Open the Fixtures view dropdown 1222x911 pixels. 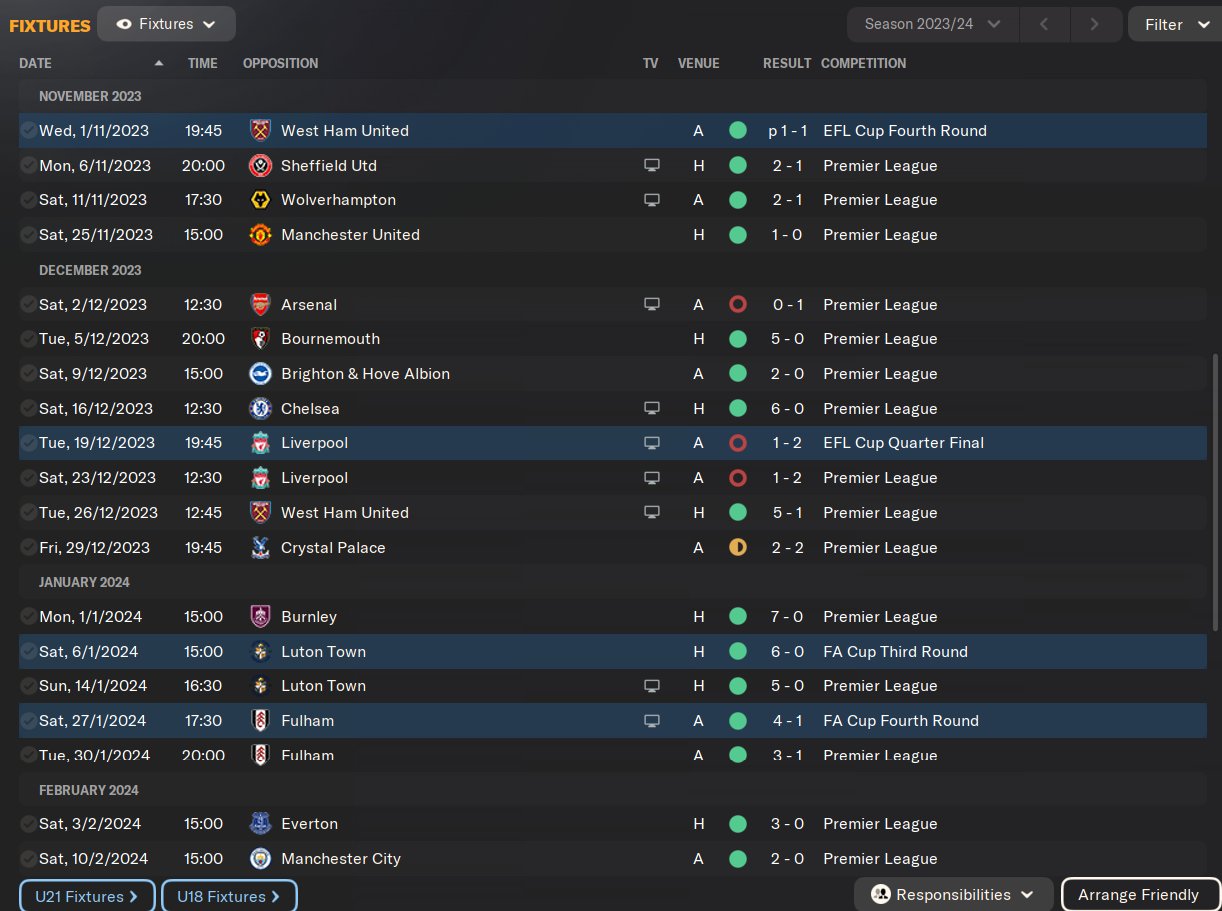click(x=166, y=24)
